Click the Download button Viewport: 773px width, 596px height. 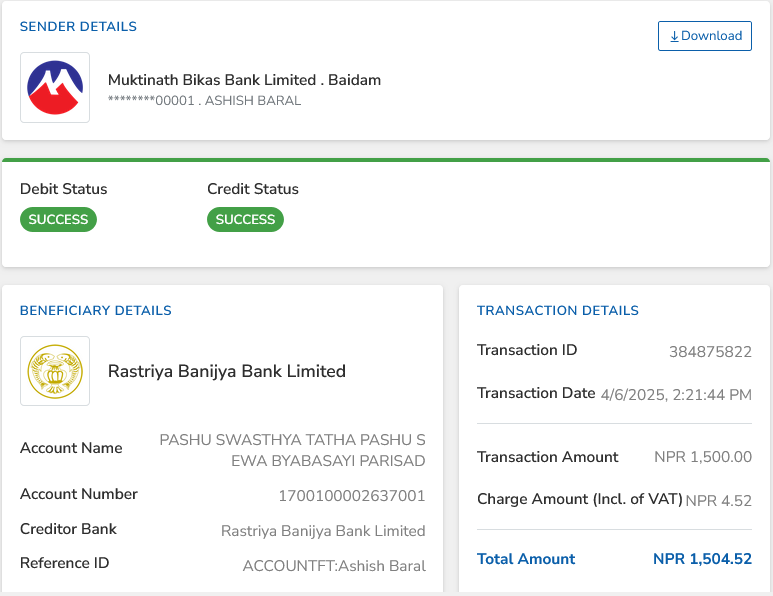coord(704,36)
